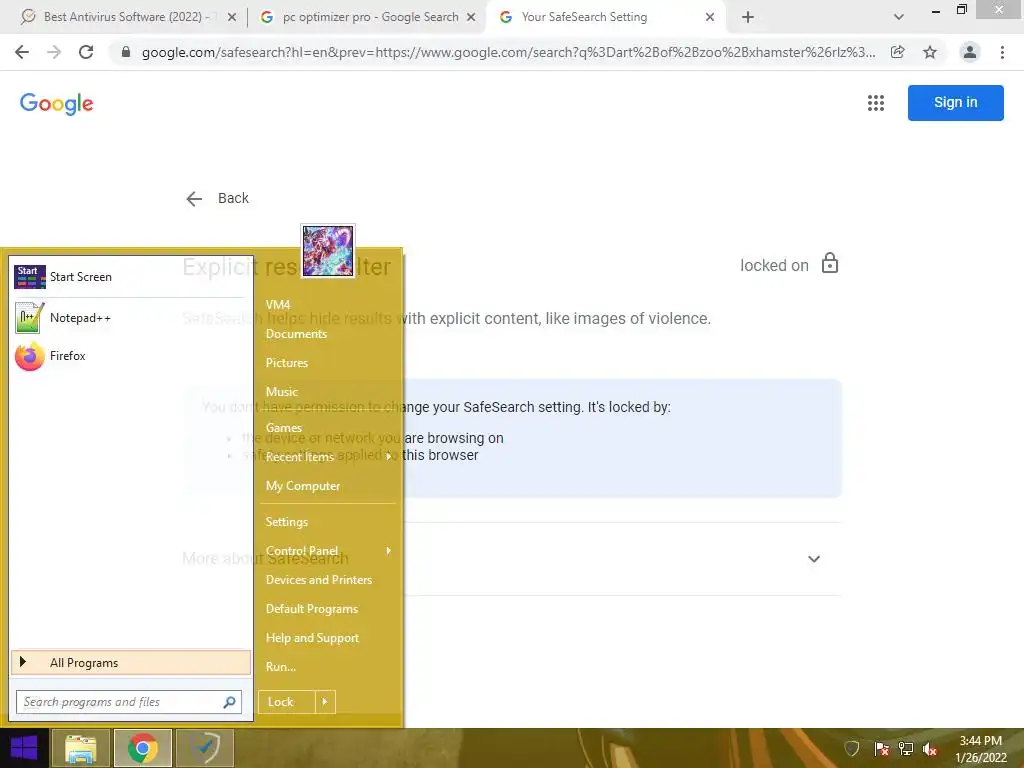Open the Google apps grid
Screen dimensions: 1024x768
point(876,103)
